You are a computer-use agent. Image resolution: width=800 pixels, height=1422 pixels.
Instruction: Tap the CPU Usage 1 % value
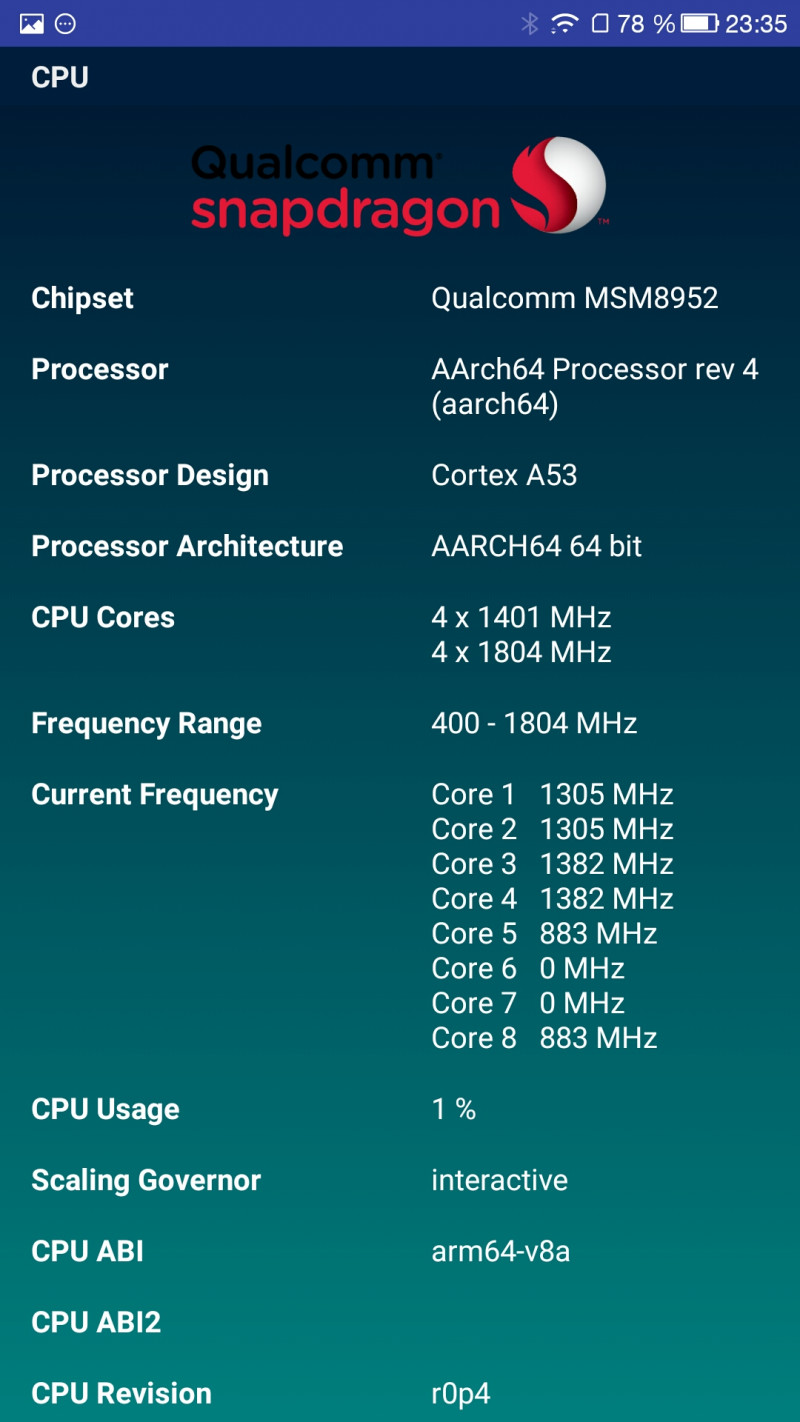(453, 1109)
